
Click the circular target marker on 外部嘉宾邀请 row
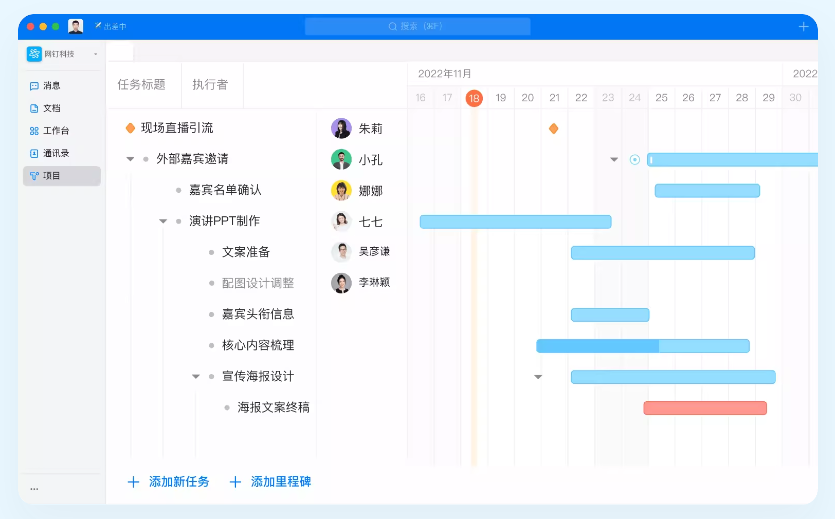[x=635, y=159]
